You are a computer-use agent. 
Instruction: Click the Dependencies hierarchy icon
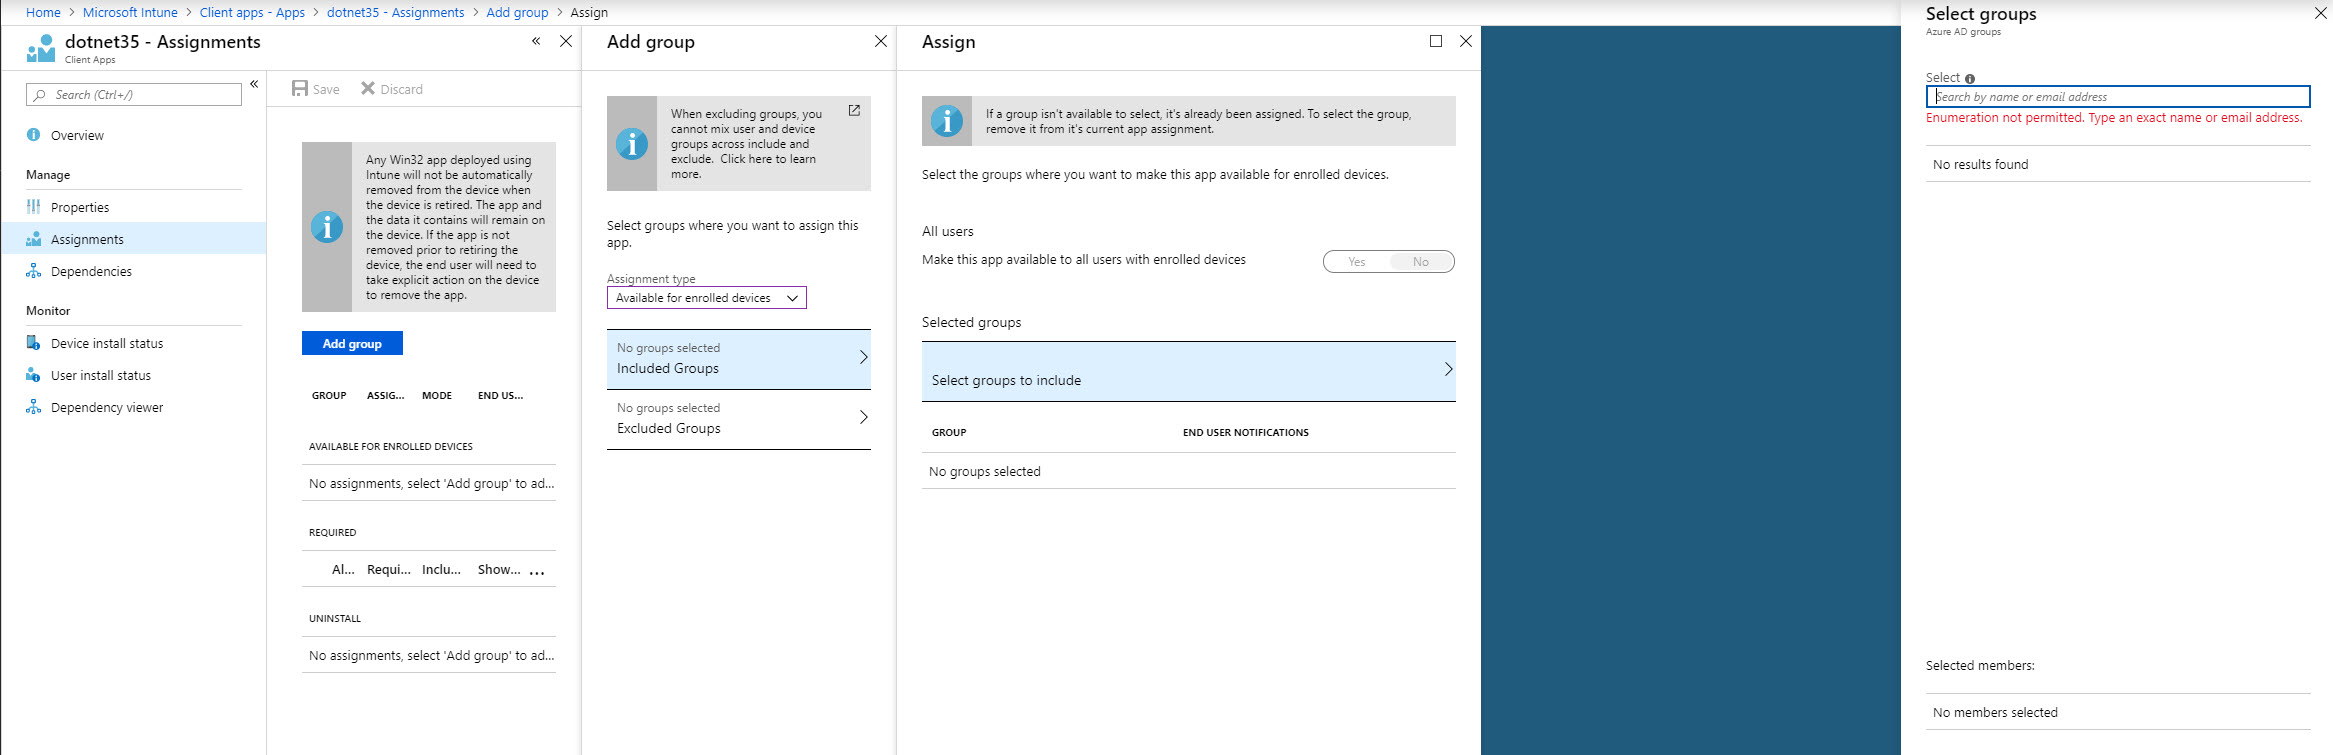(x=33, y=271)
